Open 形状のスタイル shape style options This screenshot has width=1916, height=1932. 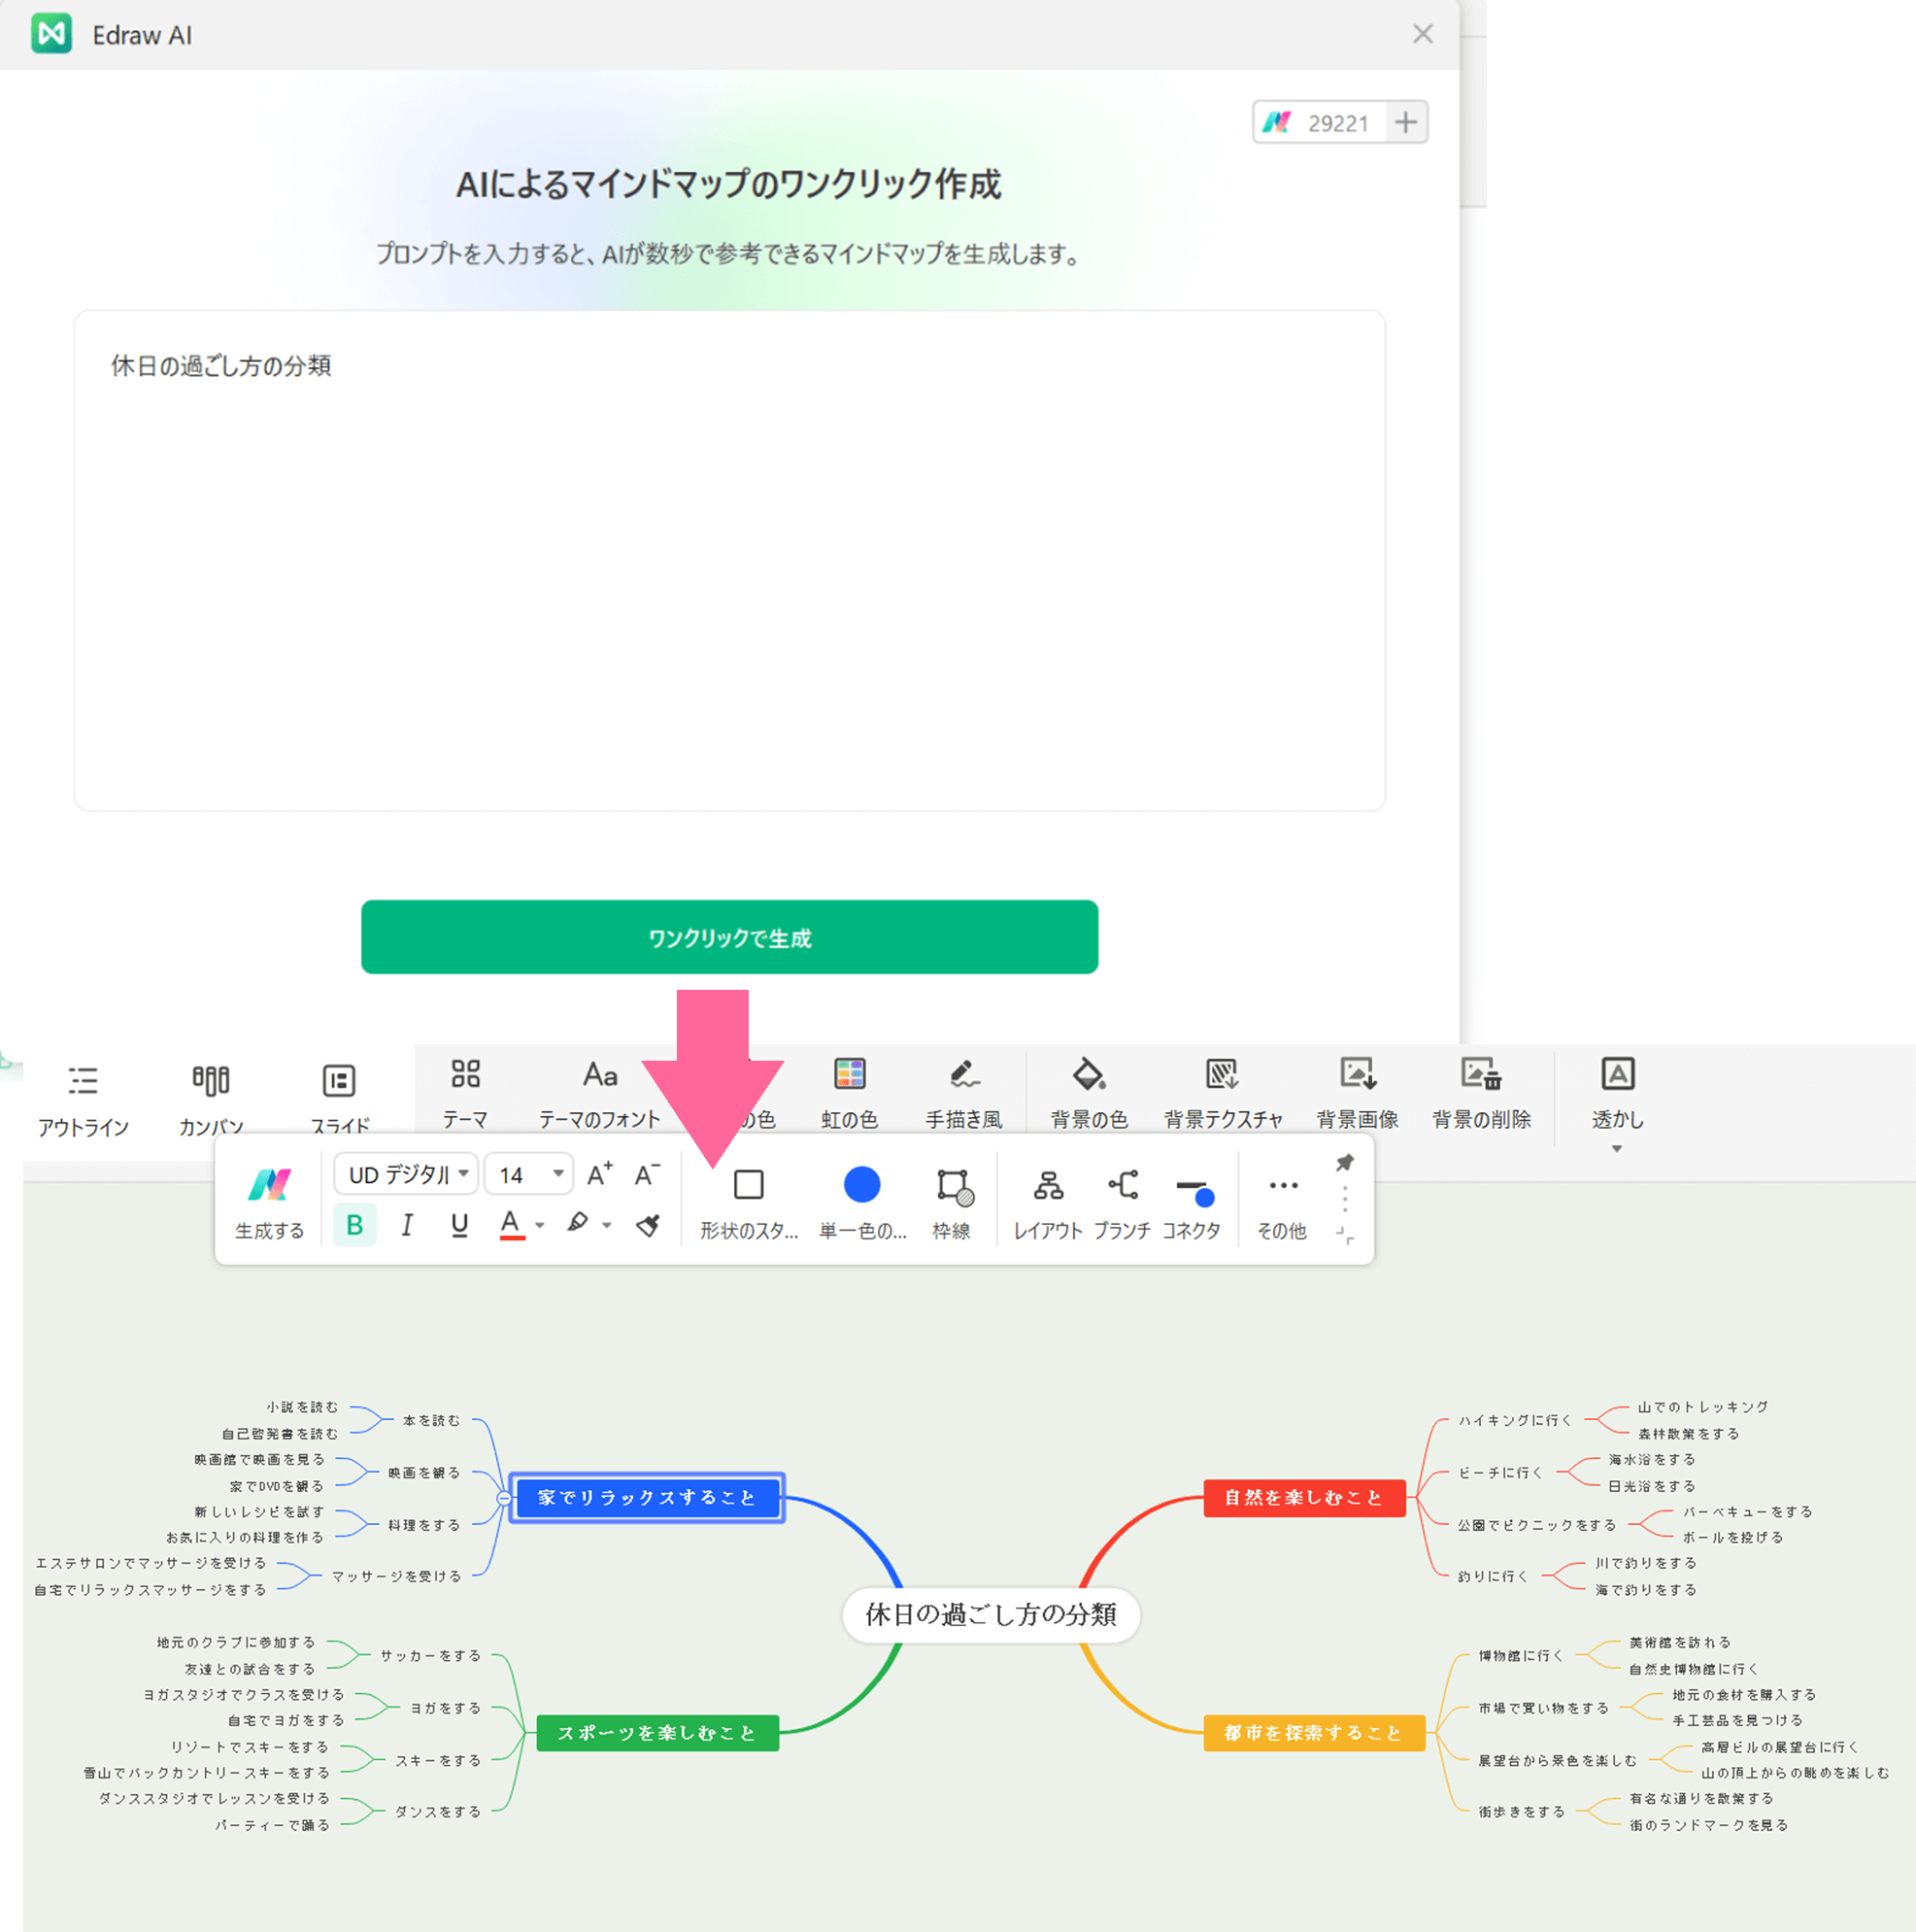click(x=748, y=1204)
